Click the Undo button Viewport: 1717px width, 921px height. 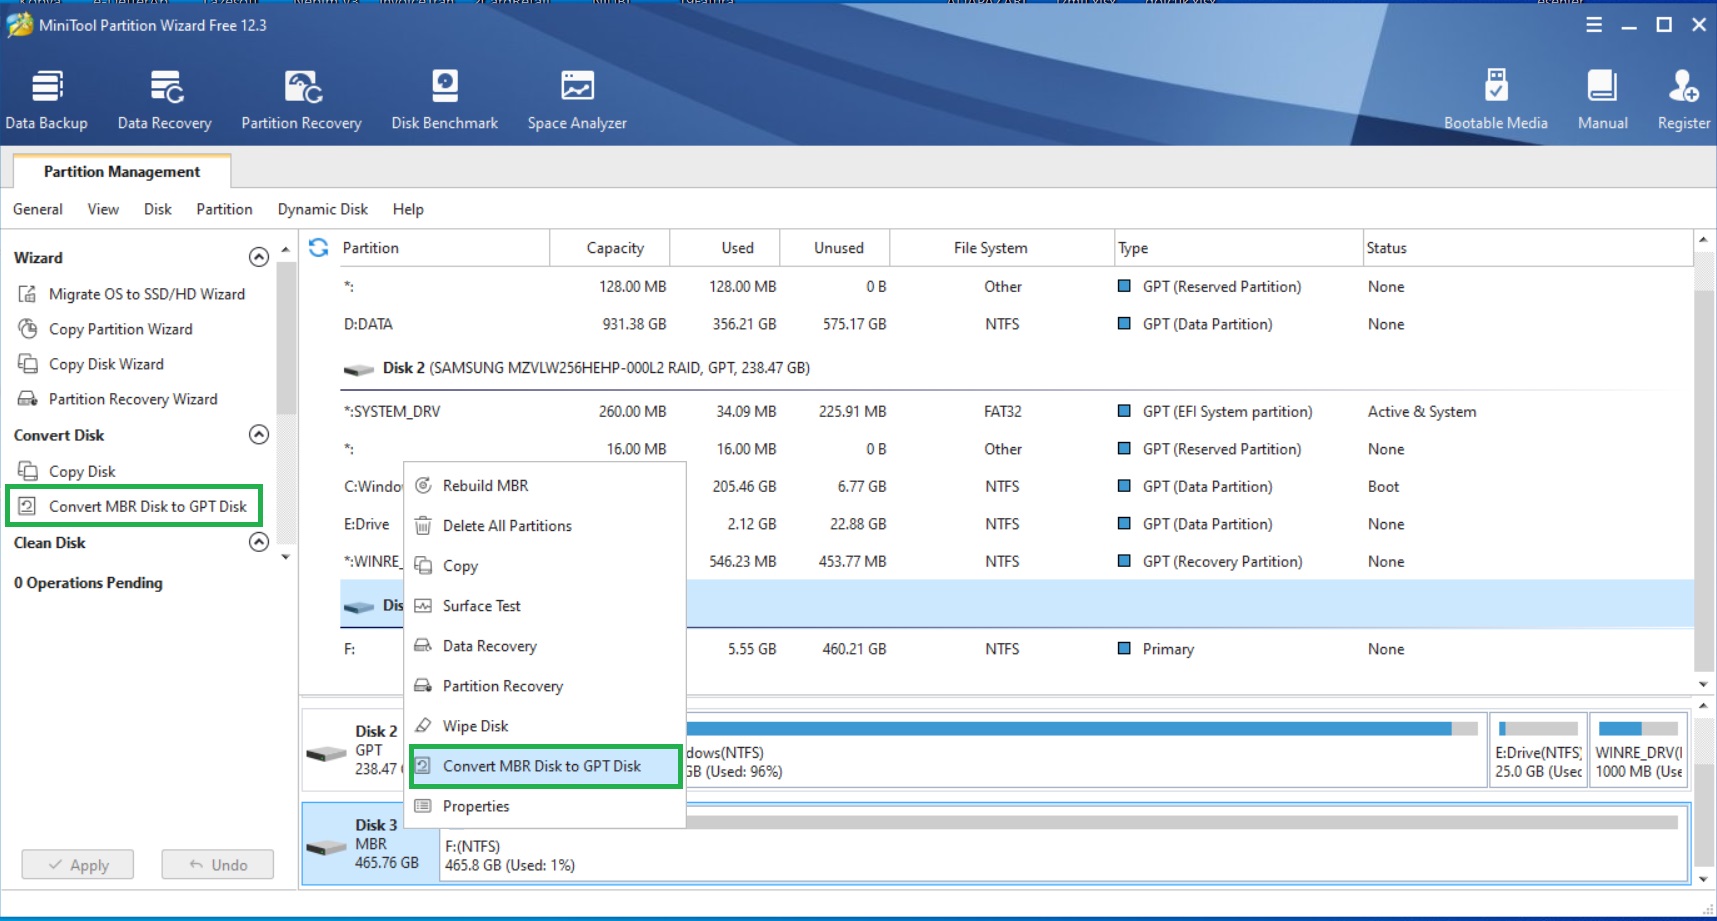coord(218,865)
